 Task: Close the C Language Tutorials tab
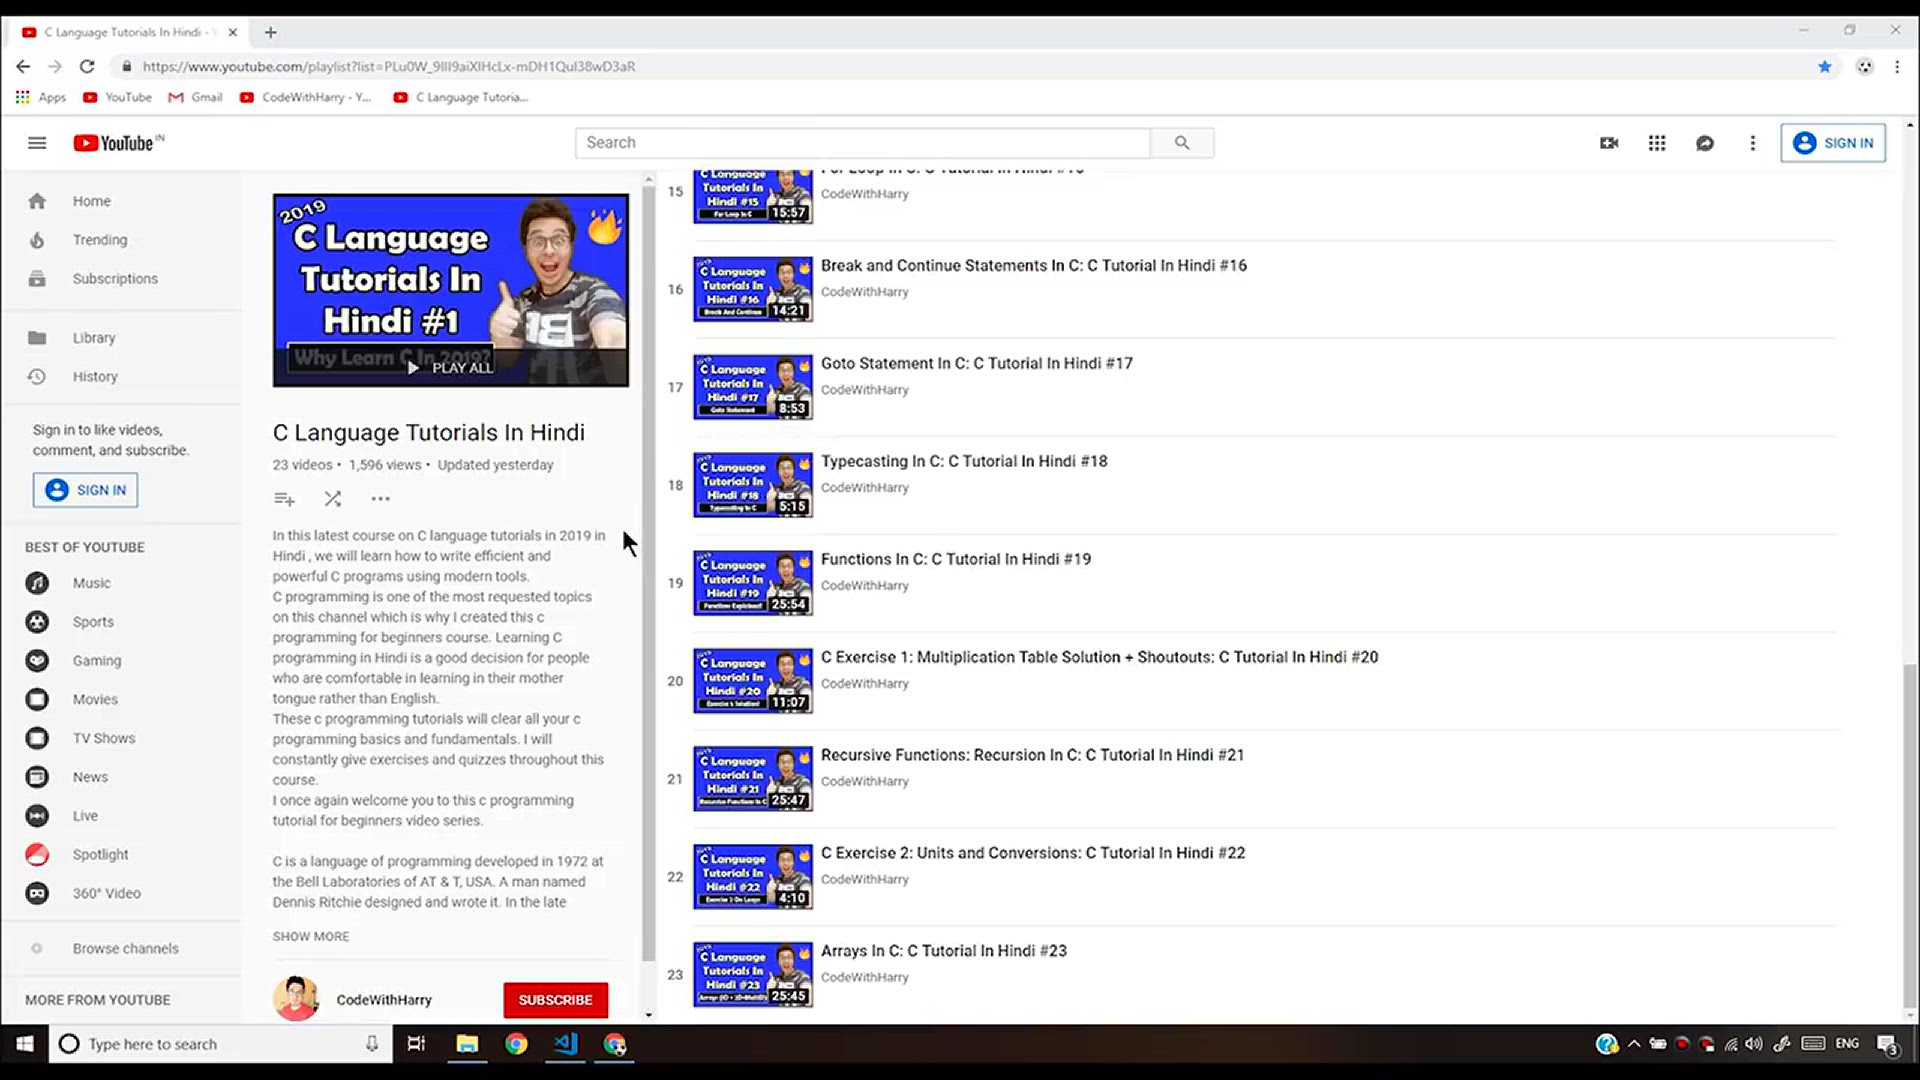232,32
